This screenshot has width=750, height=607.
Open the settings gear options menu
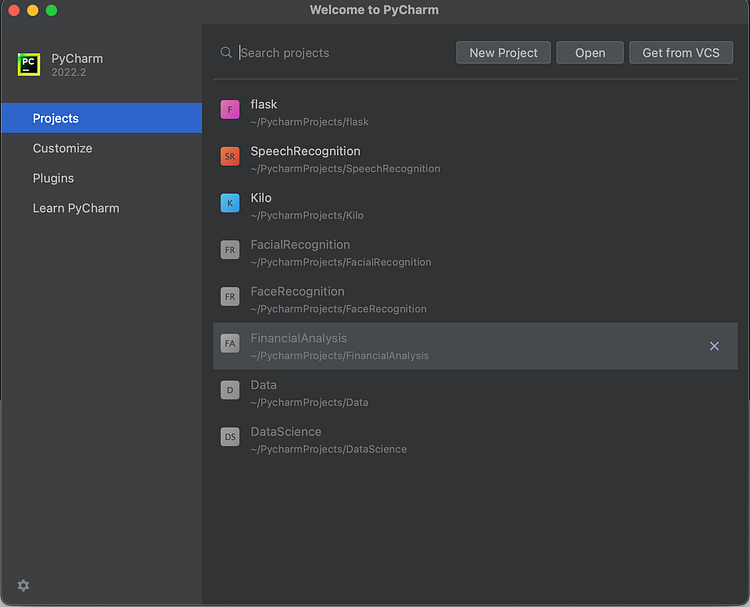23,585
